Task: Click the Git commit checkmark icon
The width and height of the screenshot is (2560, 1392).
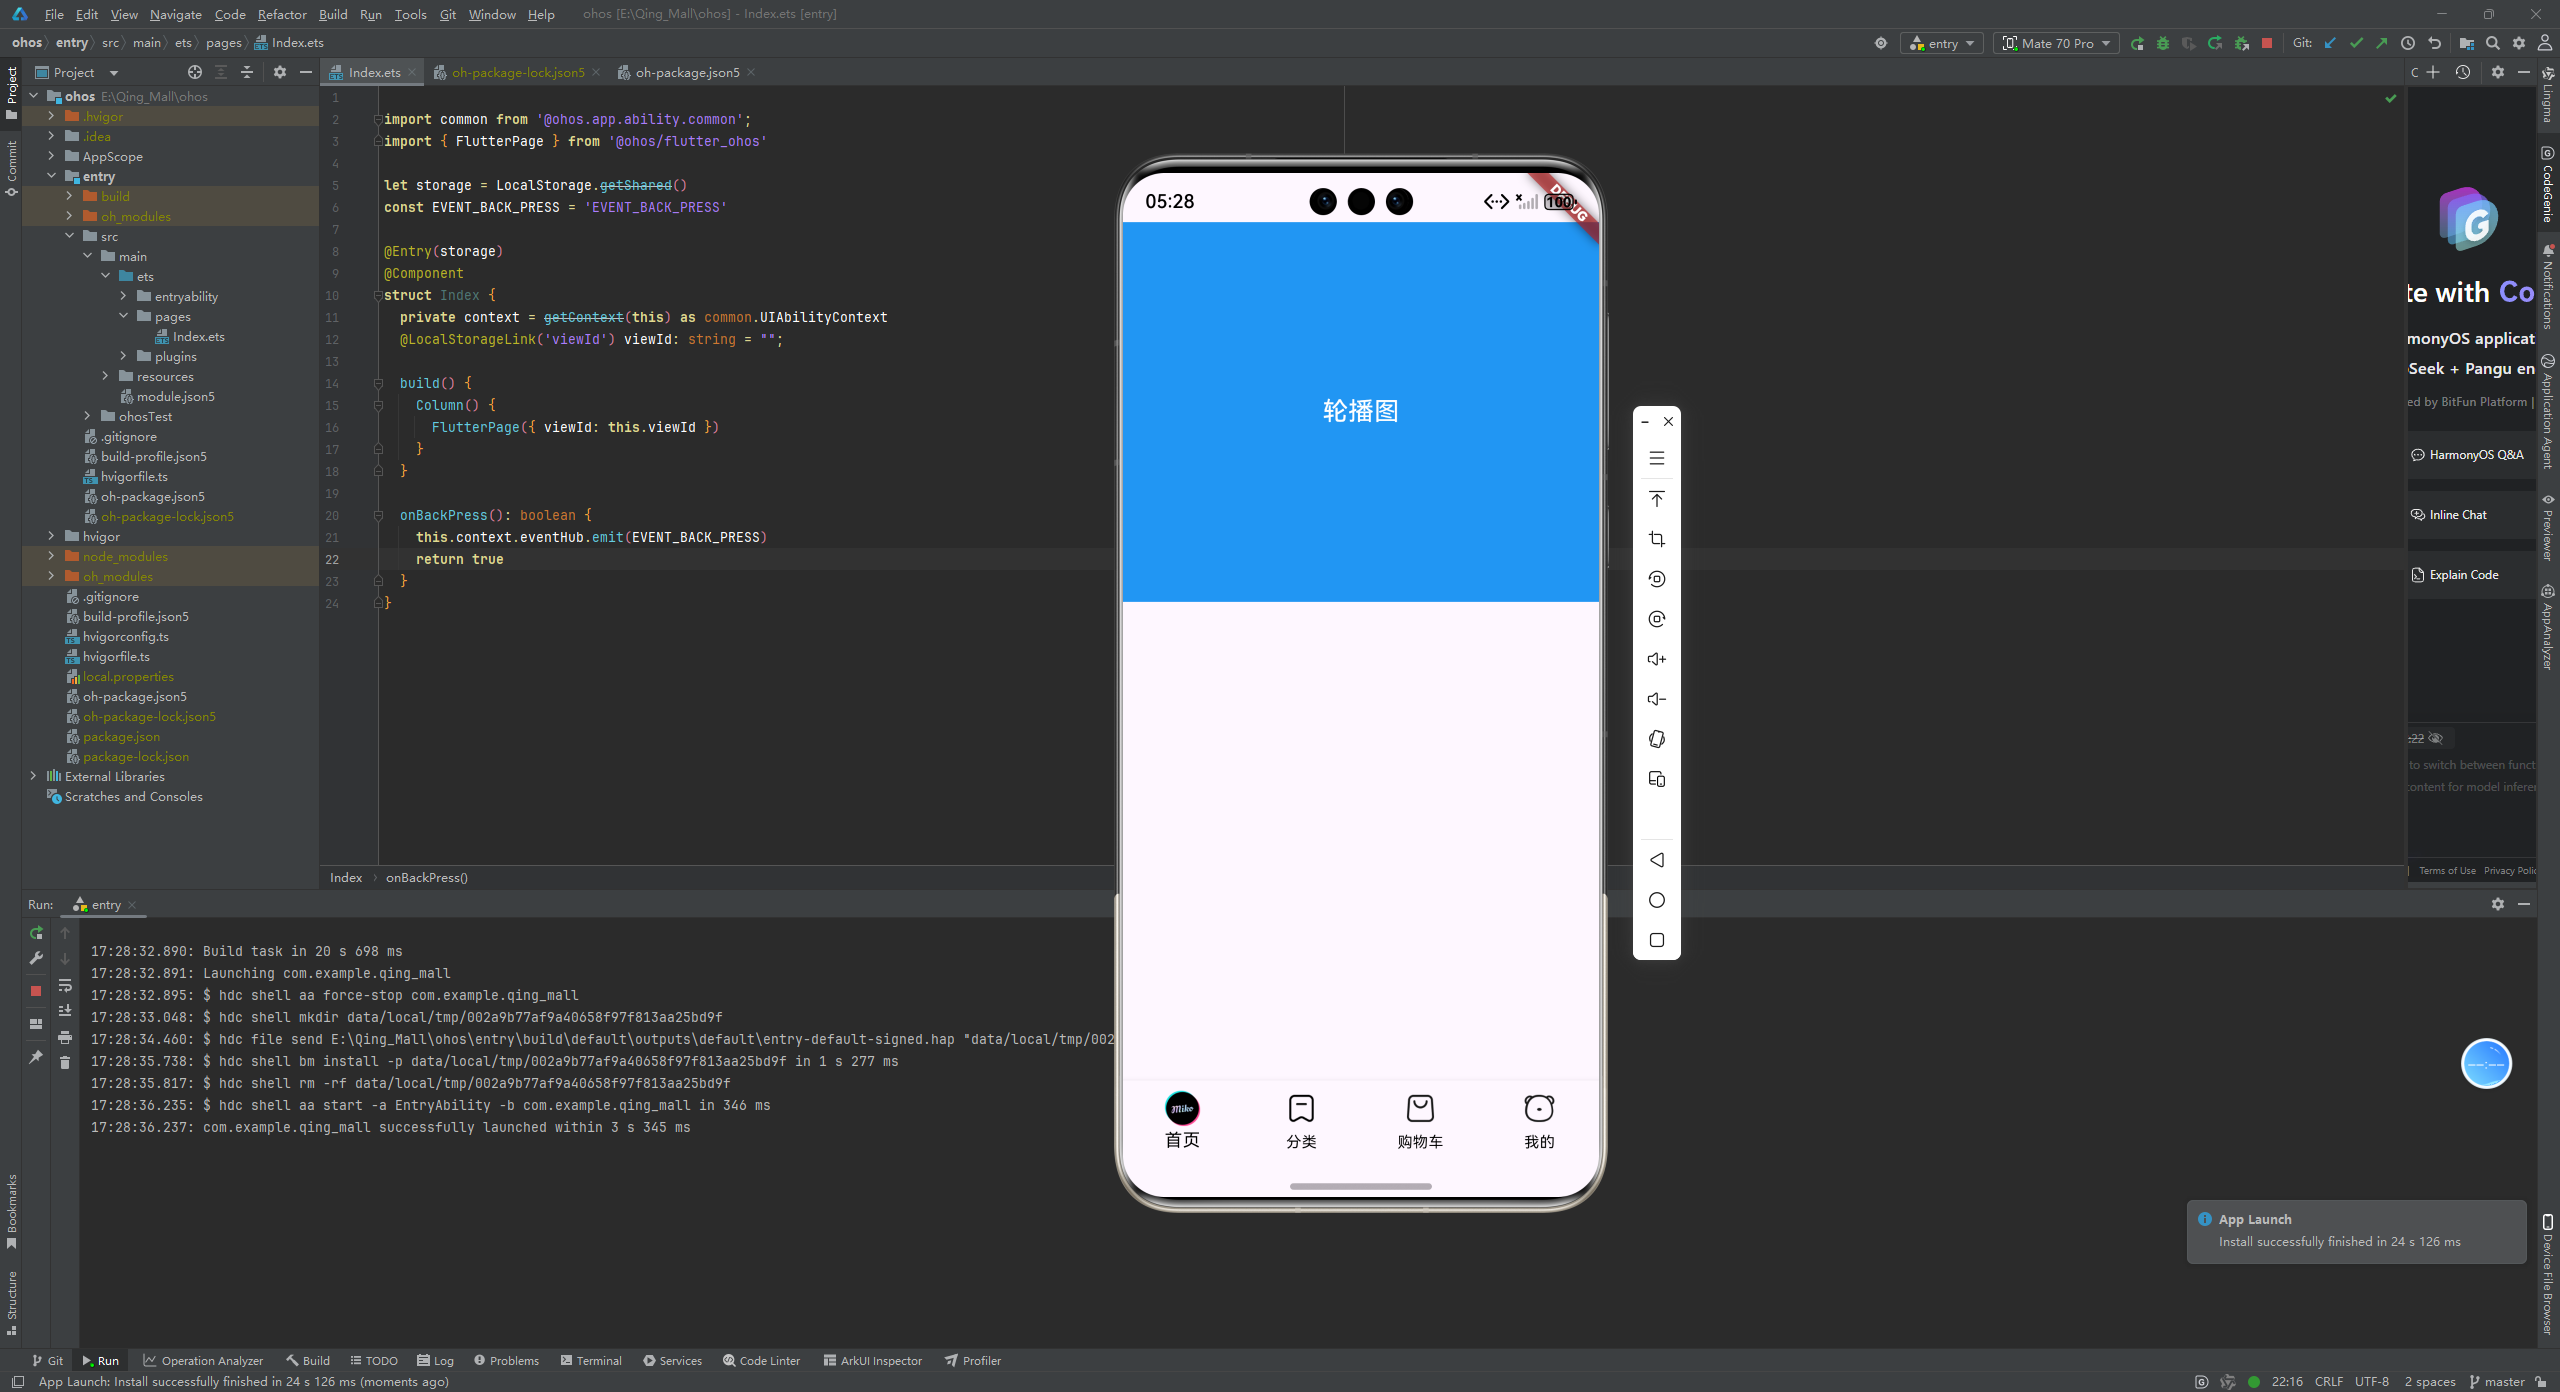Action: pos(2356,43)
